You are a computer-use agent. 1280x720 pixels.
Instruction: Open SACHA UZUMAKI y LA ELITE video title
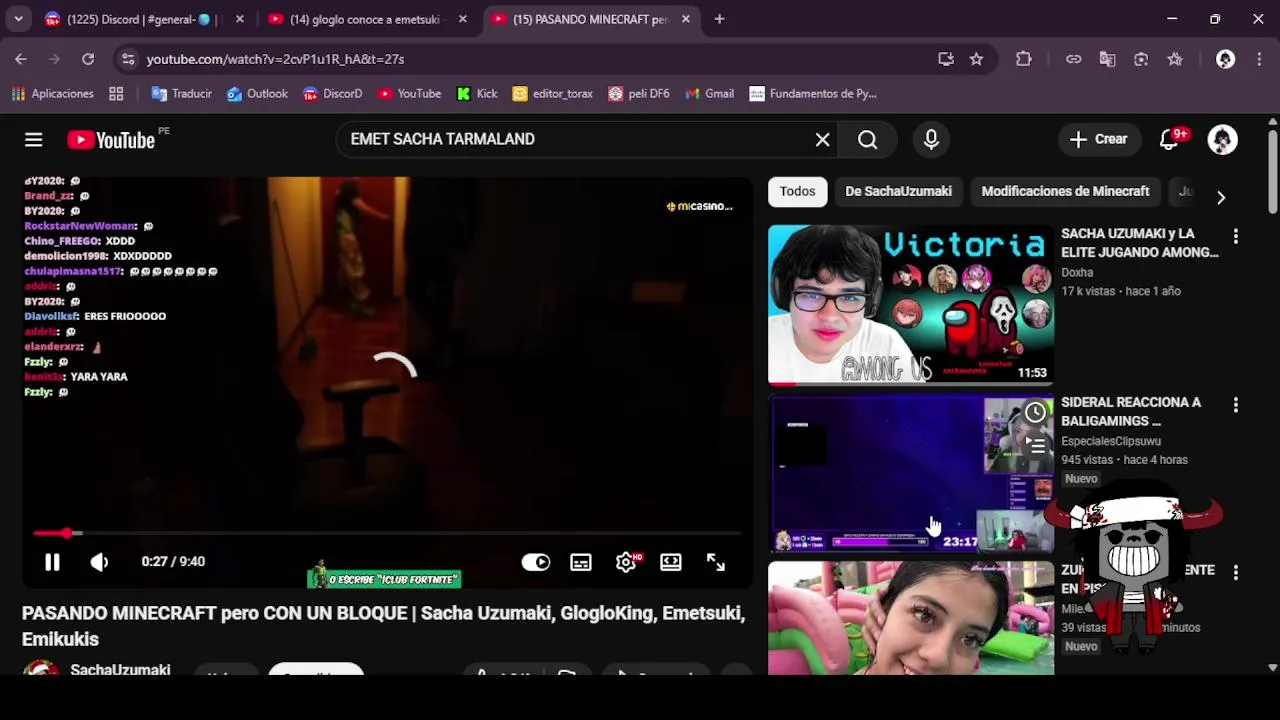(x=1140, y=243)
